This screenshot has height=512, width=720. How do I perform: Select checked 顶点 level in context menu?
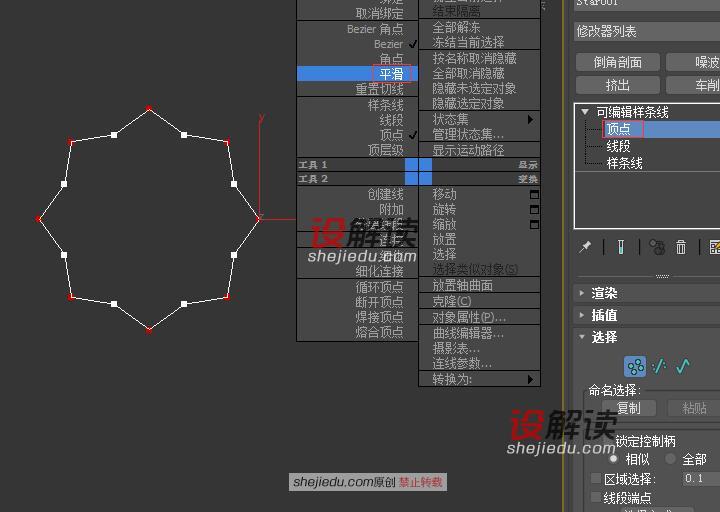pos(391,135)
